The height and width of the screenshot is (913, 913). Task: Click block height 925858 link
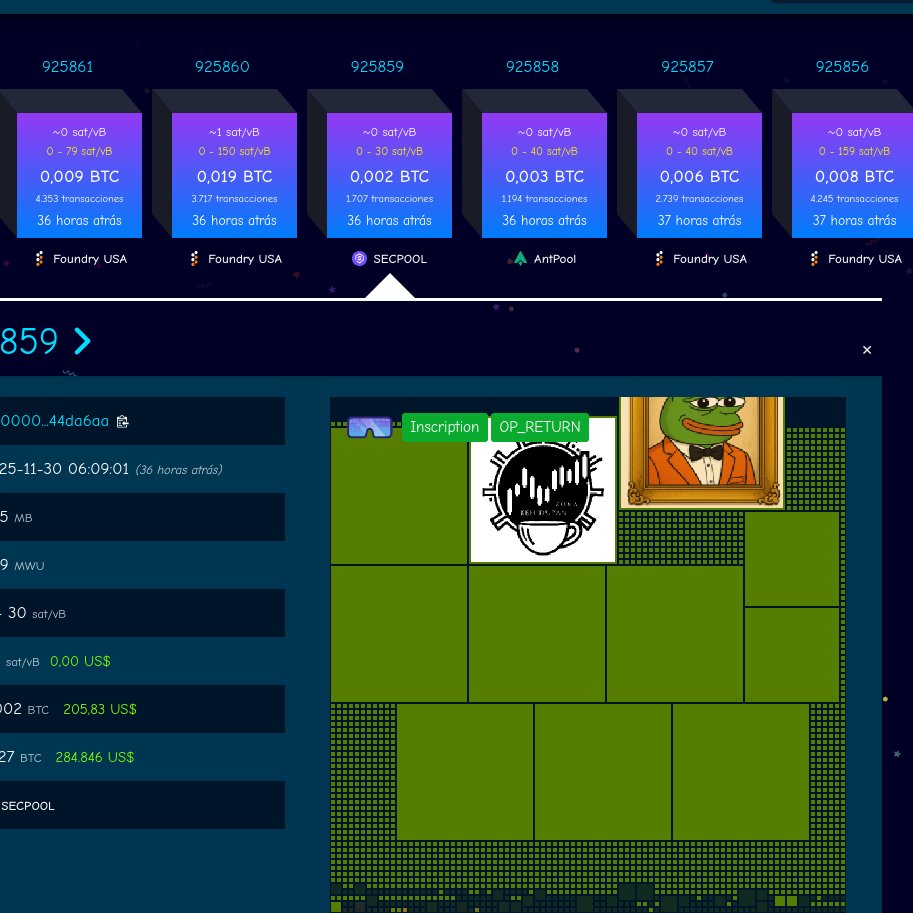pyautogui.click(x=532, y=67)
